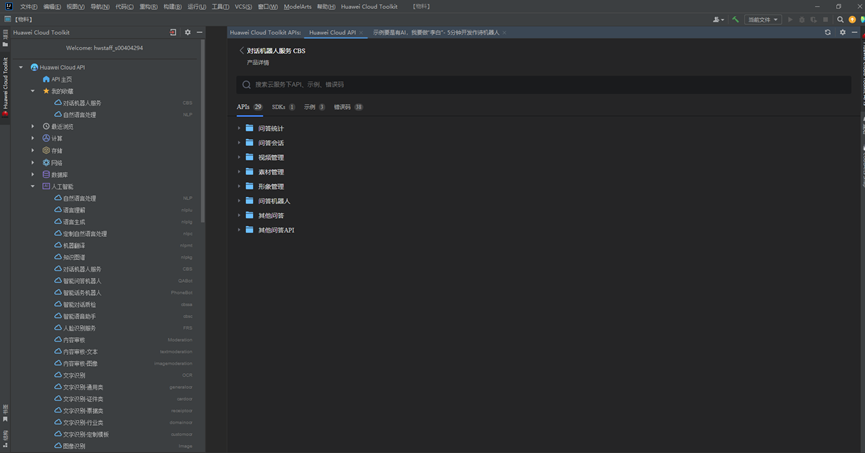Viewport: 865px width, 453px height.
Task: Switch to the 错误码 tab
Action: [348, 107]
